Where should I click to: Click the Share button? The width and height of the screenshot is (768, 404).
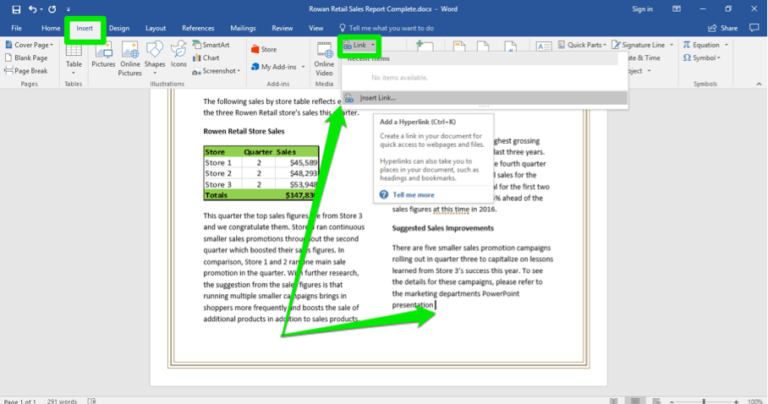(723, 28)
